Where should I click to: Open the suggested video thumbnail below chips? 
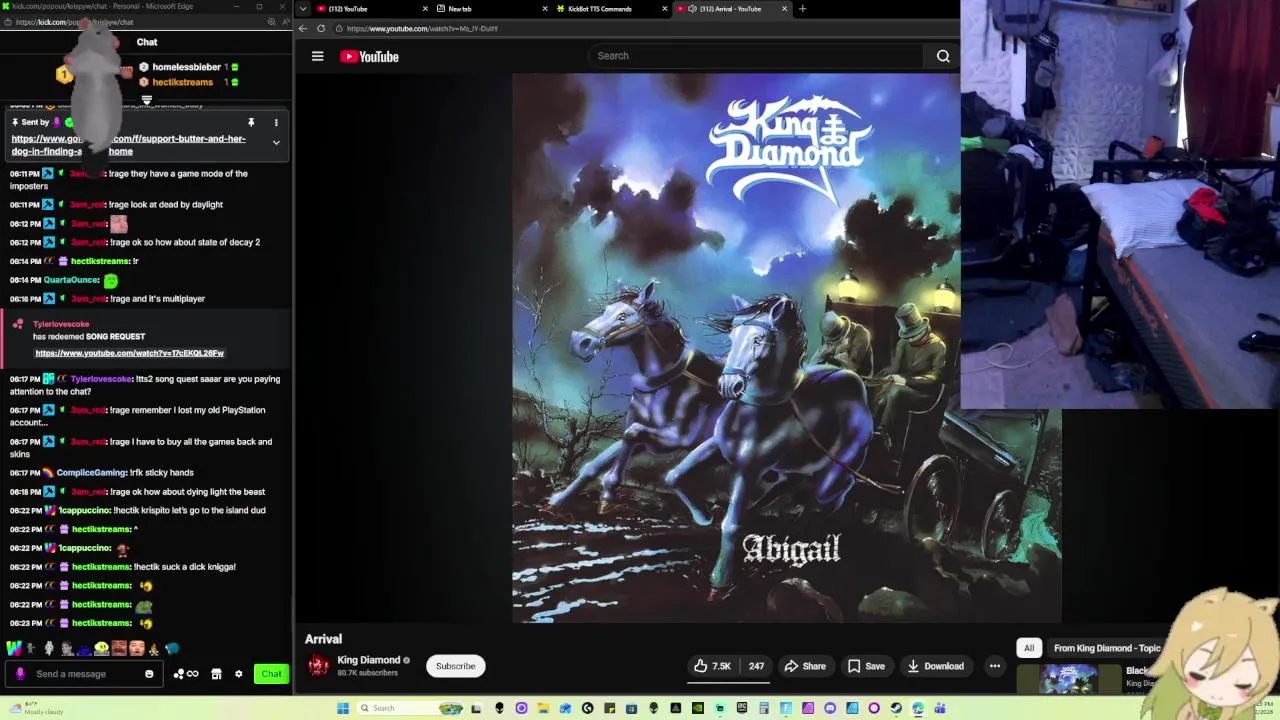[1068, 679]
